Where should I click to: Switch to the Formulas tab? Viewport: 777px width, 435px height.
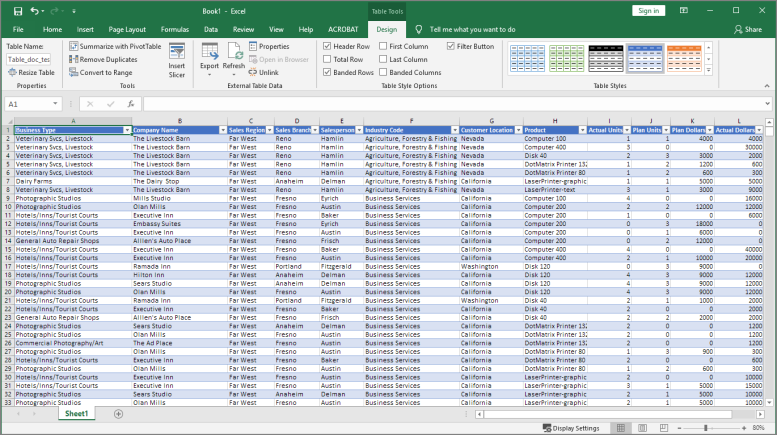[175, 29]
